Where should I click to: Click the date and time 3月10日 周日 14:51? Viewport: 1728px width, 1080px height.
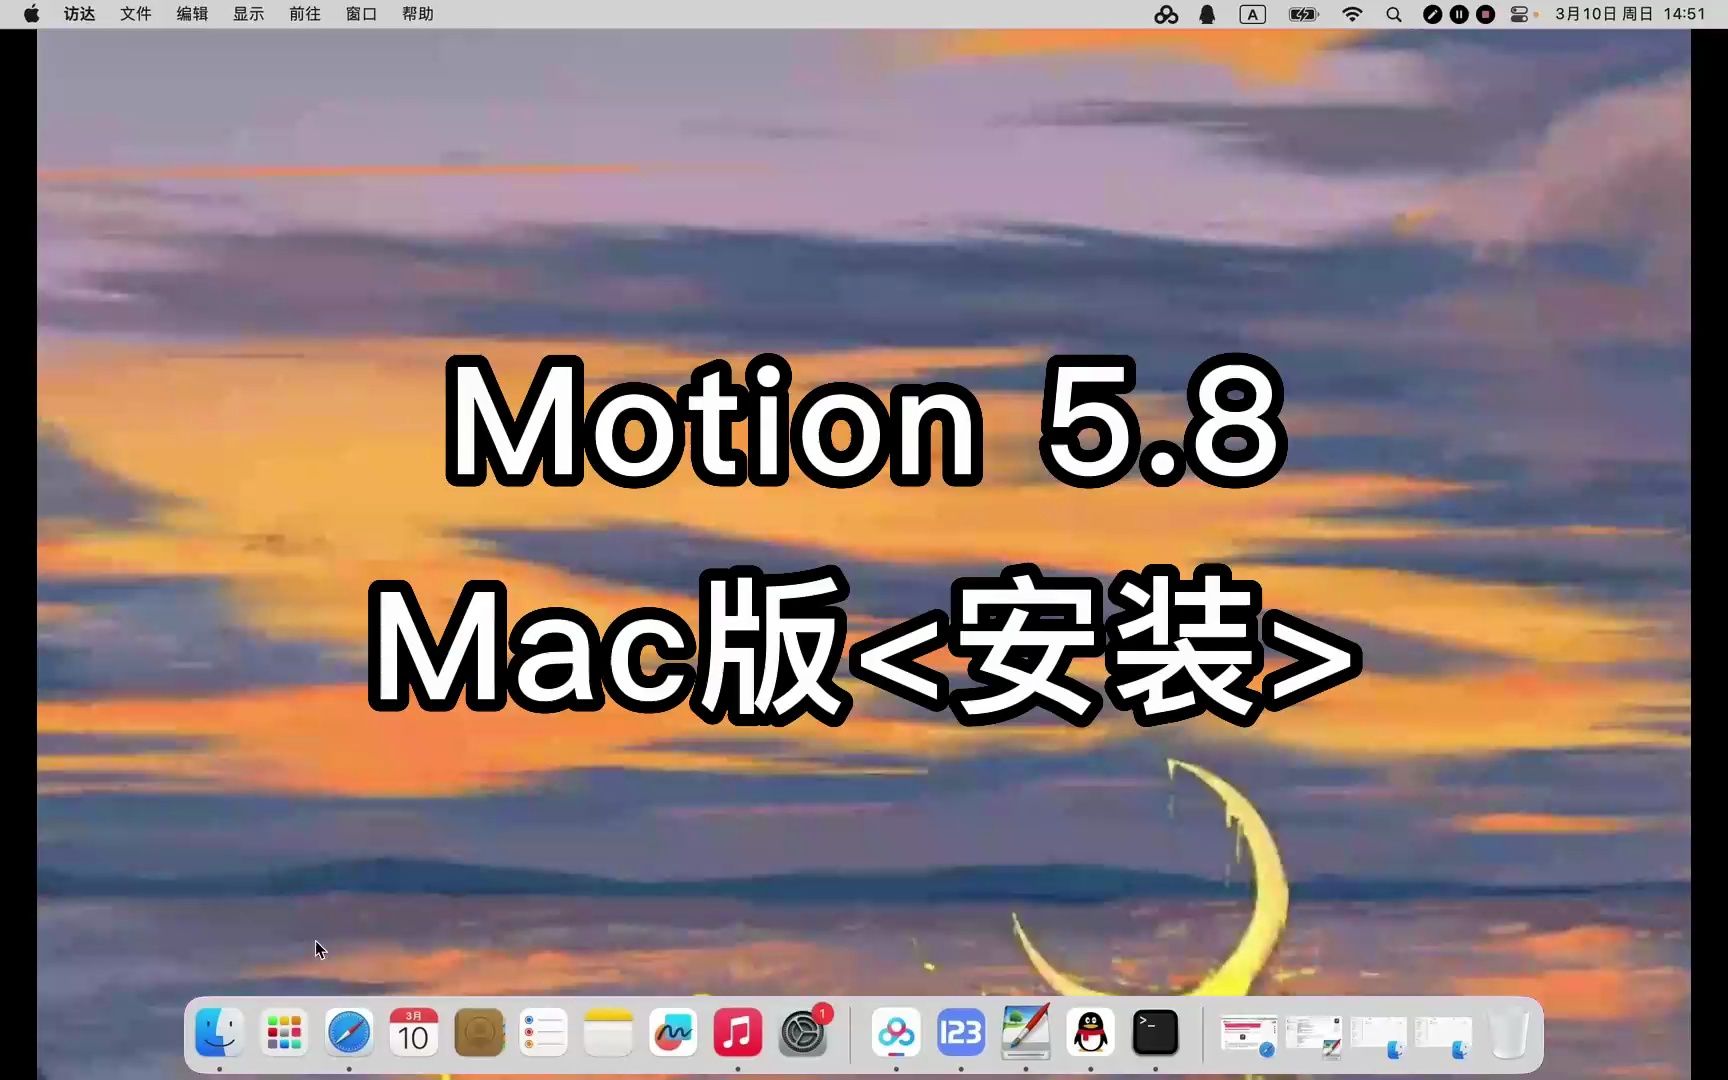pyautogui.click(x=1630, y=14)
